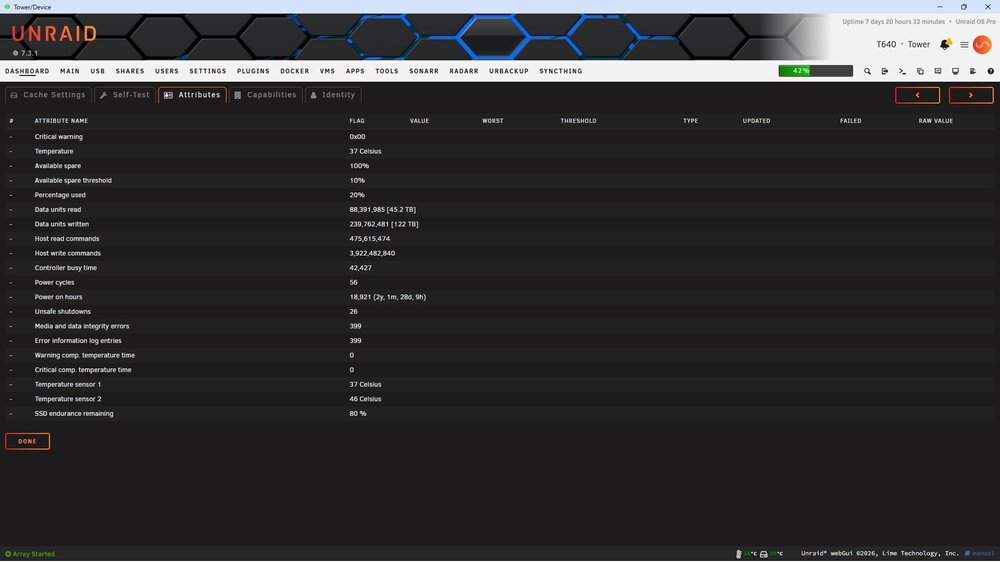This screenshot has width=1000, height=562.
Task: Select the Attributes tab
Action: [192, 95]
